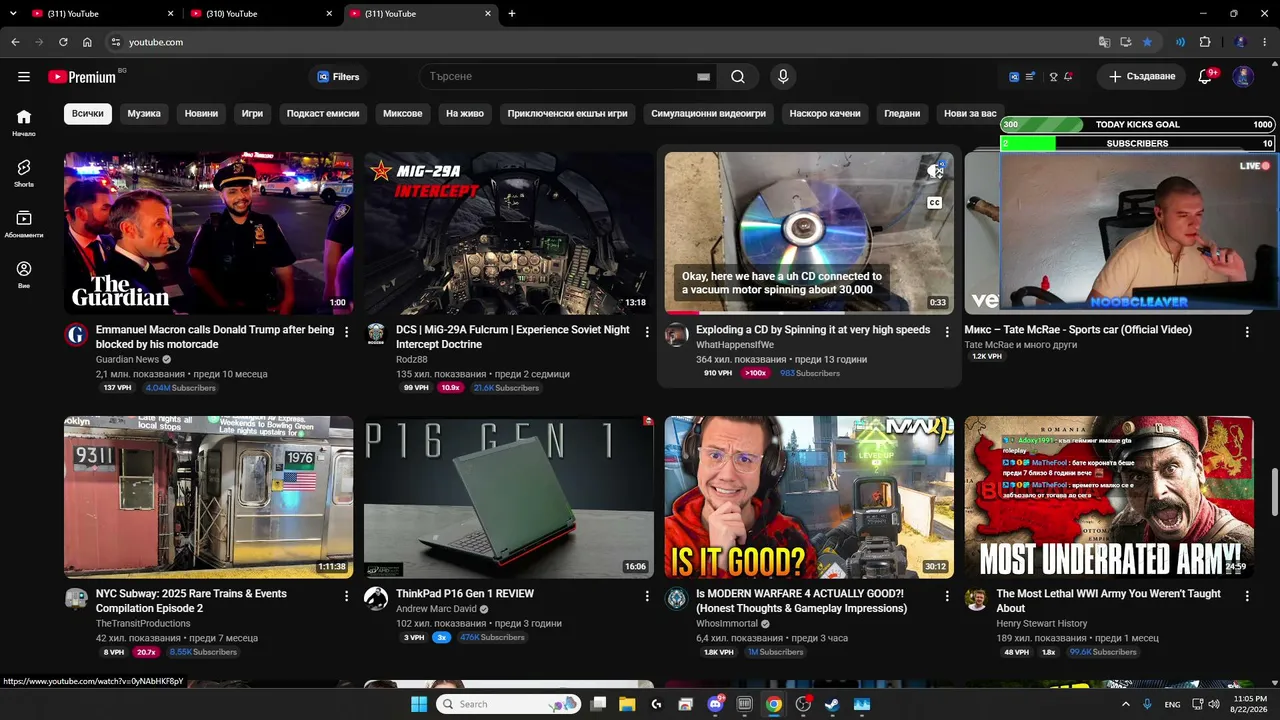
Task: Open the ENG language indicator in tray
Action: click(1172, 704)
